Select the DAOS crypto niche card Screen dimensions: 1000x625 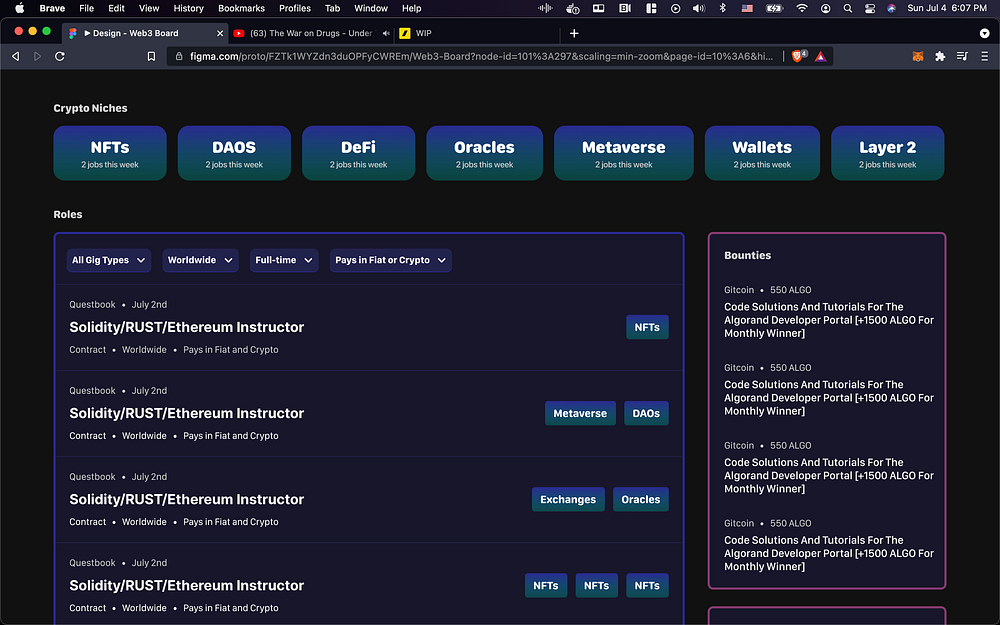coord(234,153)
